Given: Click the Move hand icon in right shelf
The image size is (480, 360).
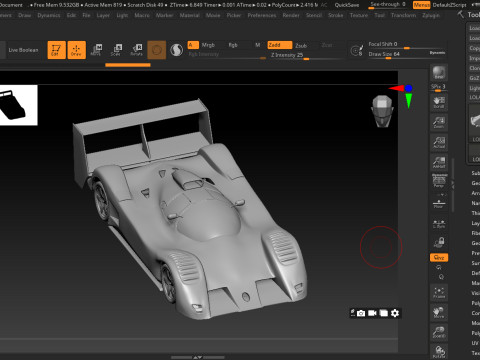Looking at the screenshot, I should [x=439, y=312].
